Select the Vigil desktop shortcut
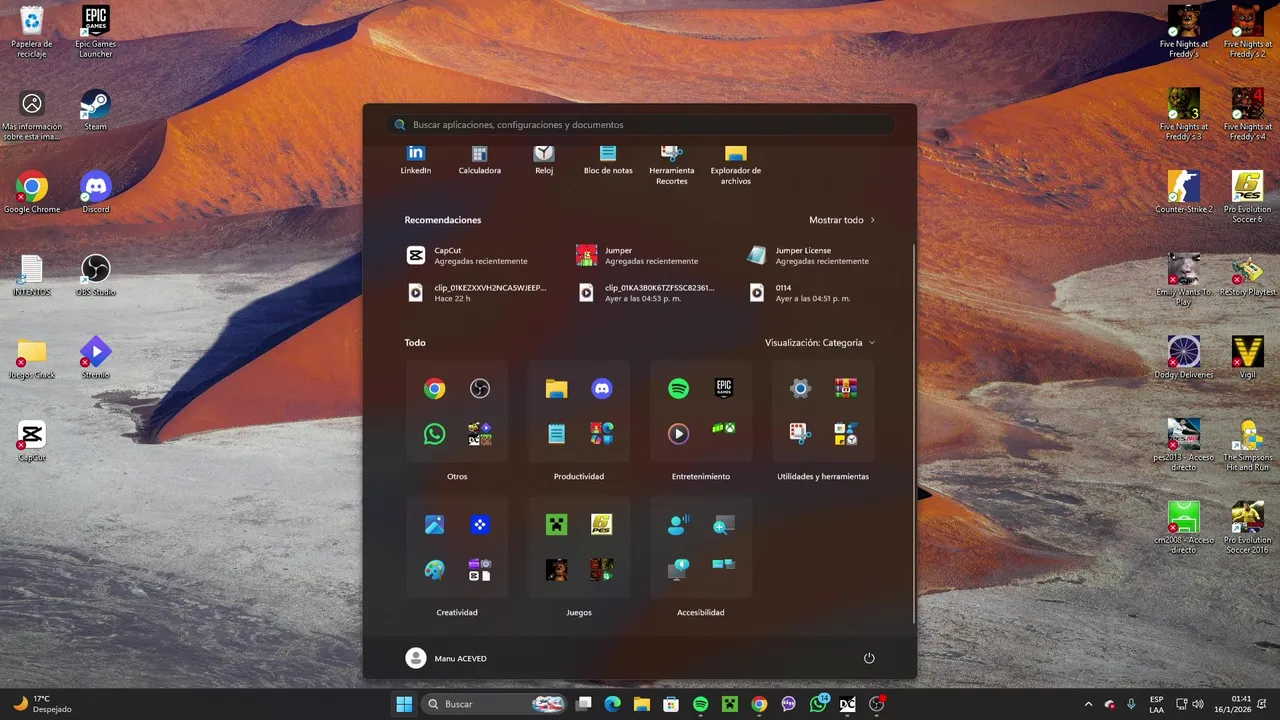 coord(1247,357)
